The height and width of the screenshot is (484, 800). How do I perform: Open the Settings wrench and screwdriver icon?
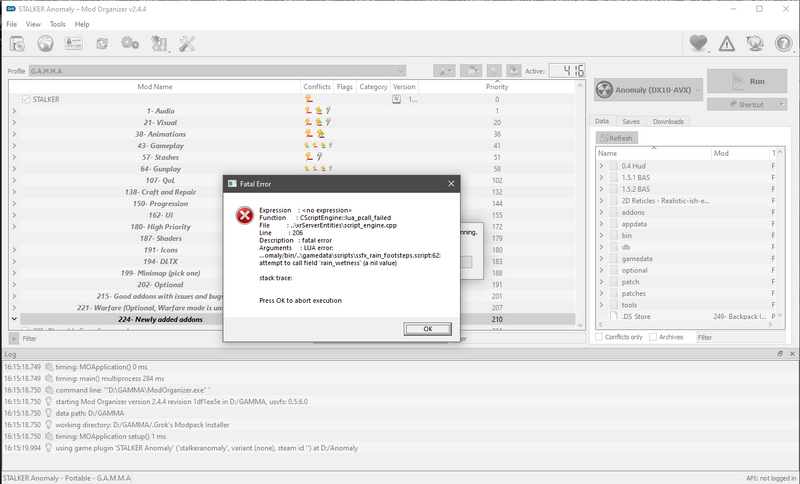click(x=187, y=44)
